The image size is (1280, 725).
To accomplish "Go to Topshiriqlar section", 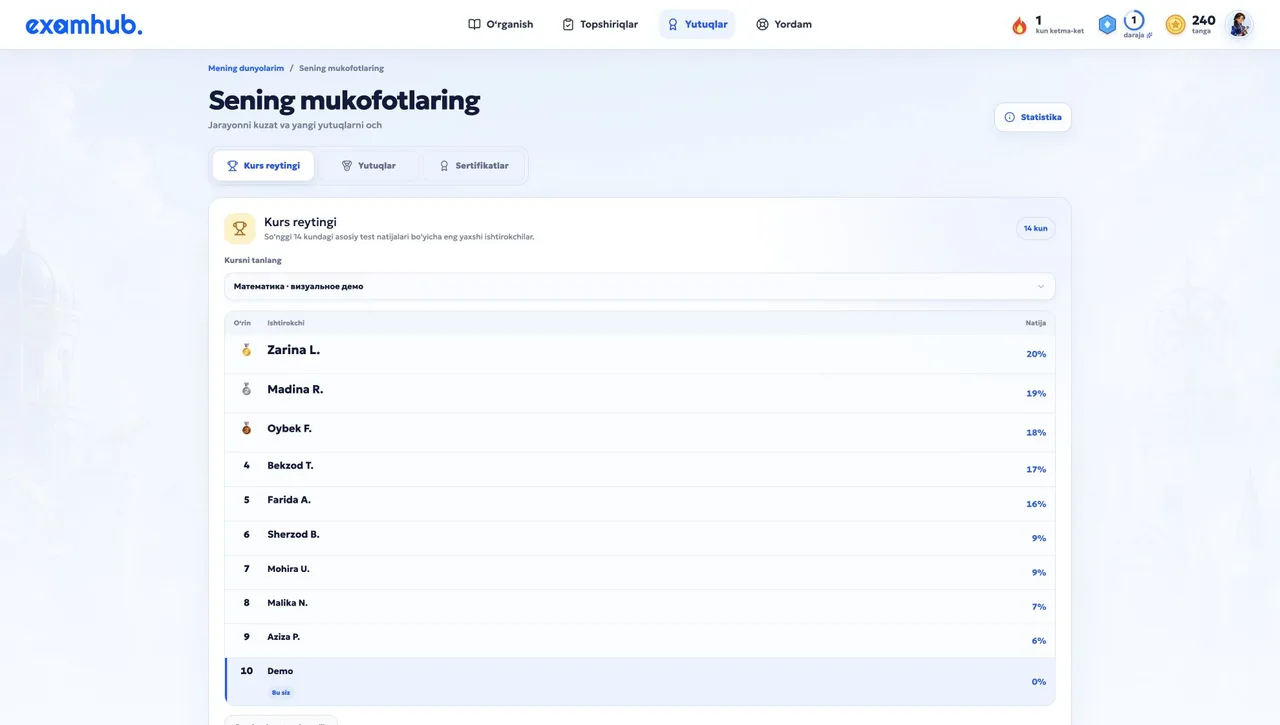I will click(x=600, y=24).
